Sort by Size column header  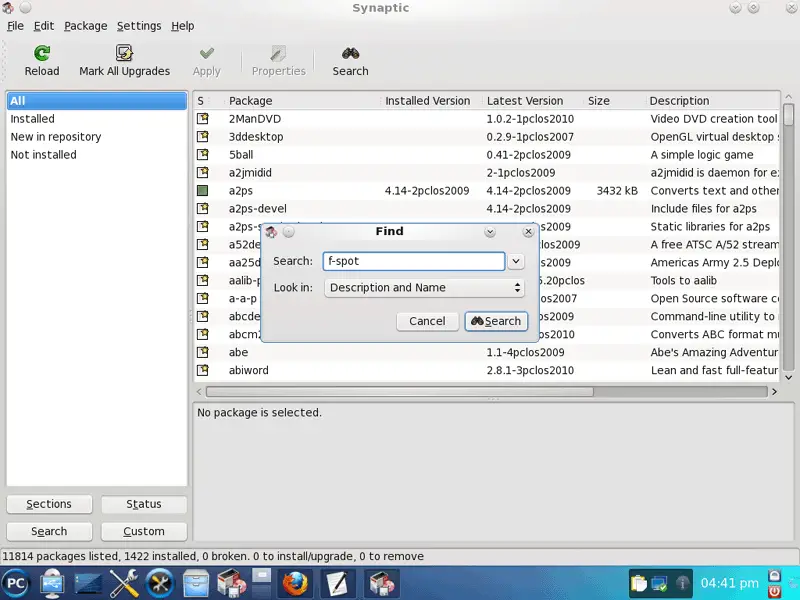click(x=614, y=101)
